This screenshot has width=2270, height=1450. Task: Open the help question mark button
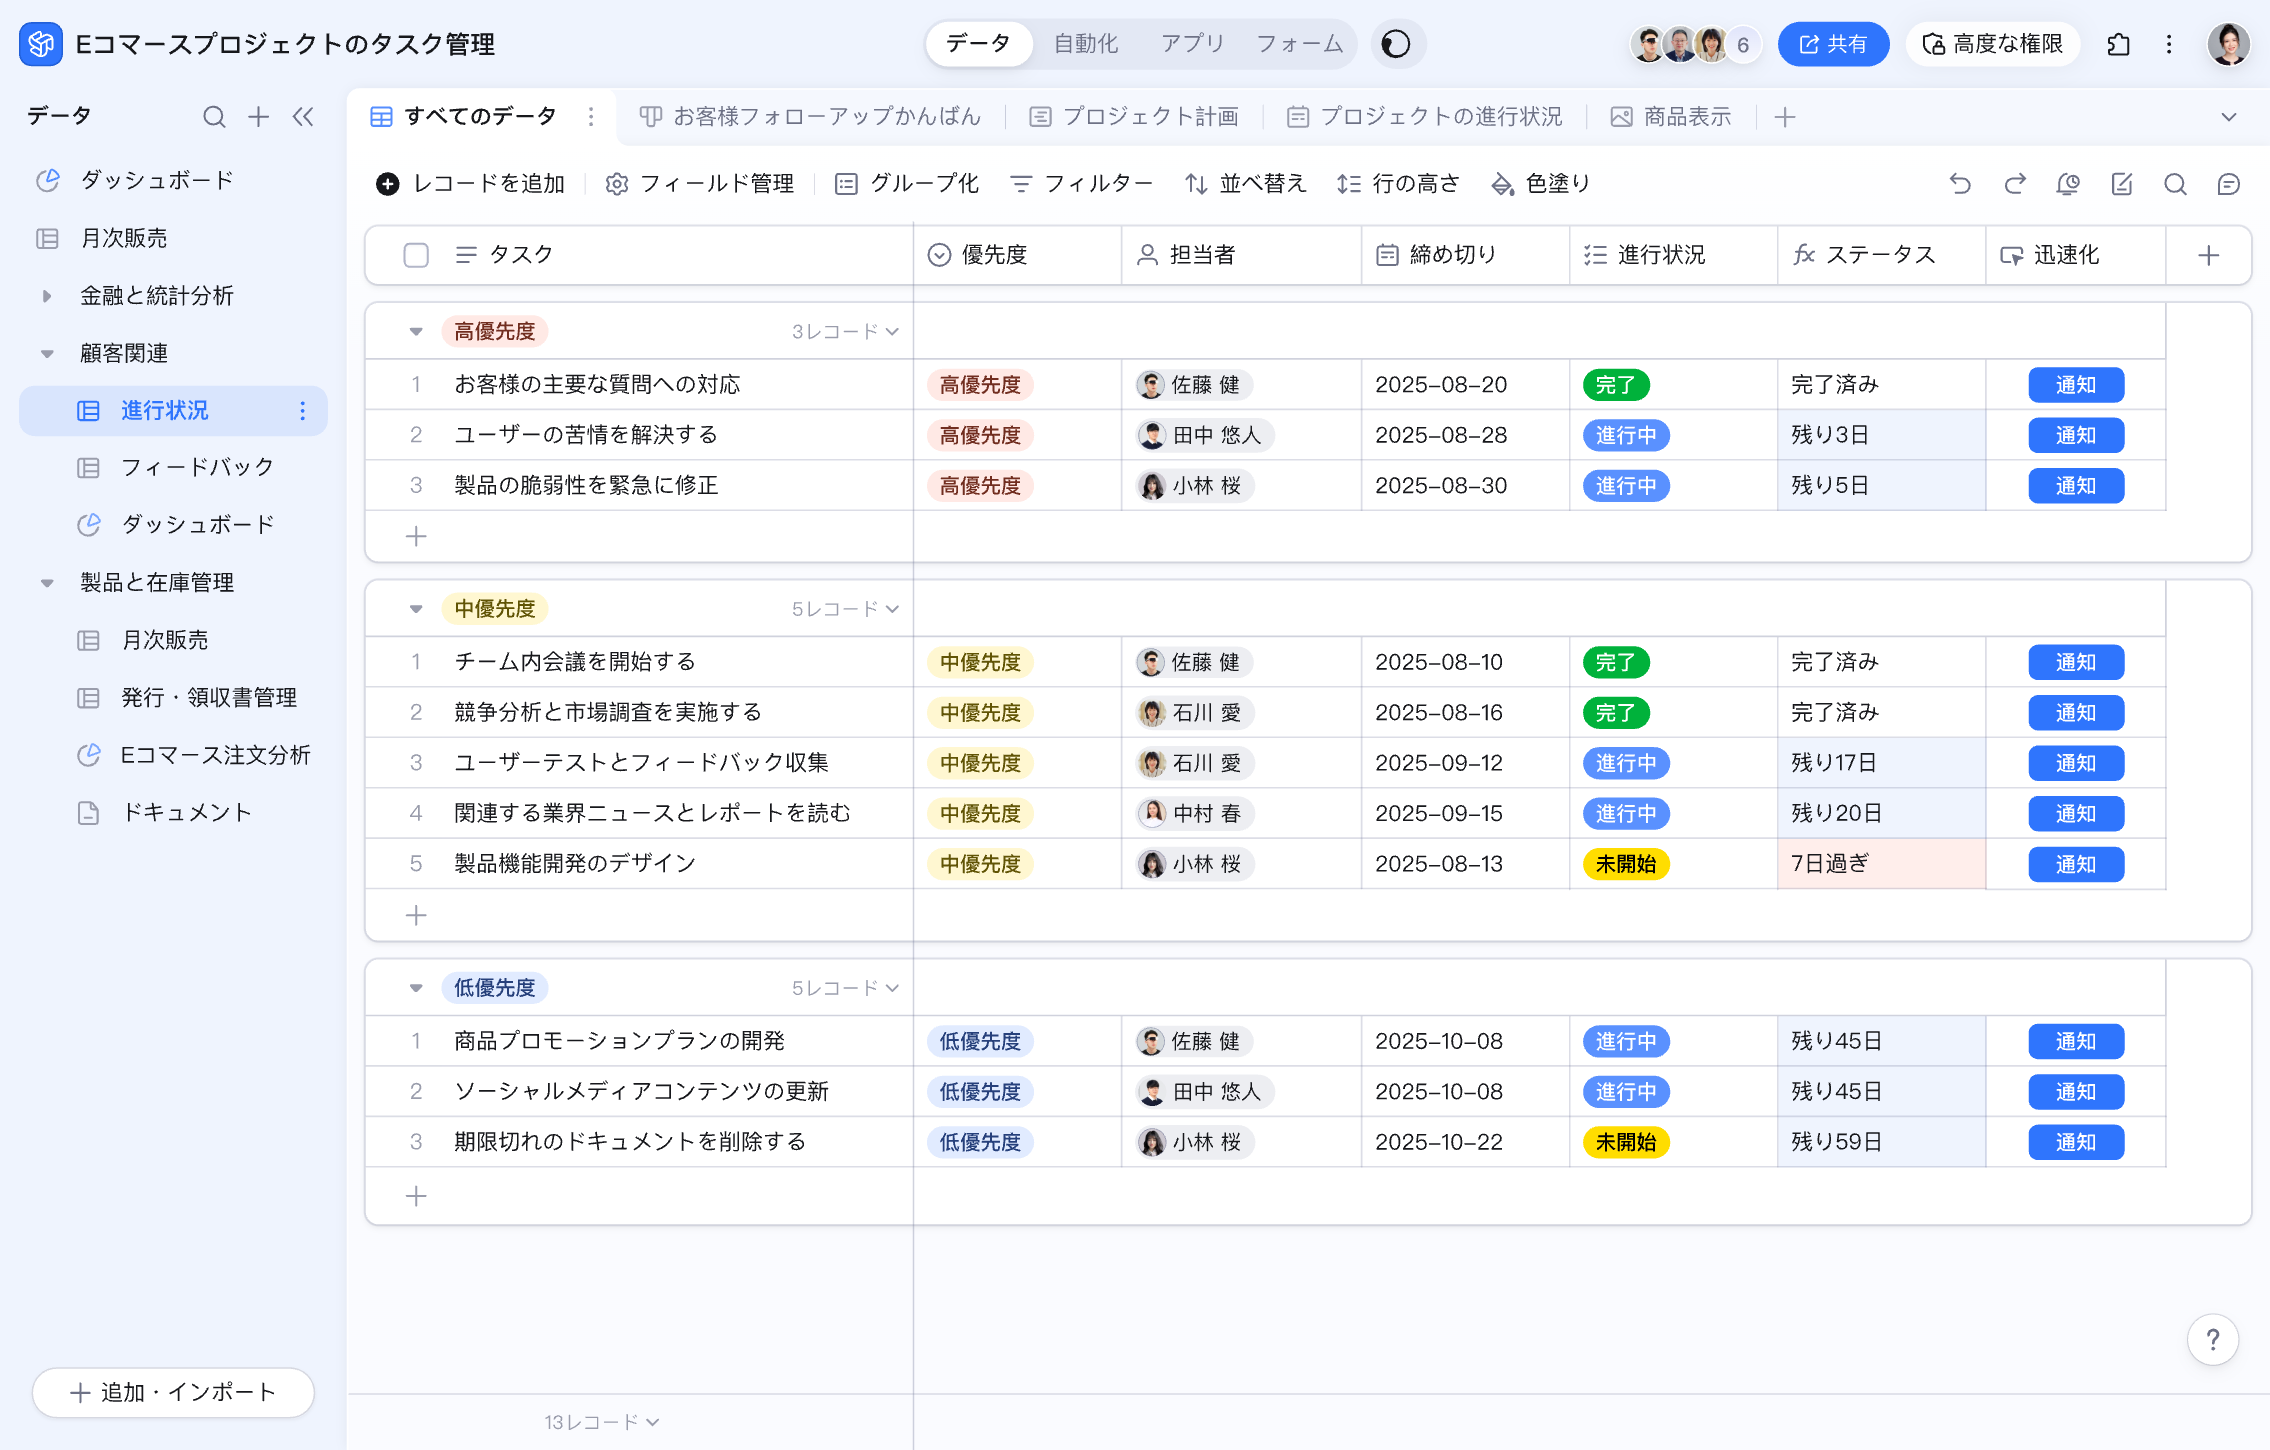pos(2212,1339)
